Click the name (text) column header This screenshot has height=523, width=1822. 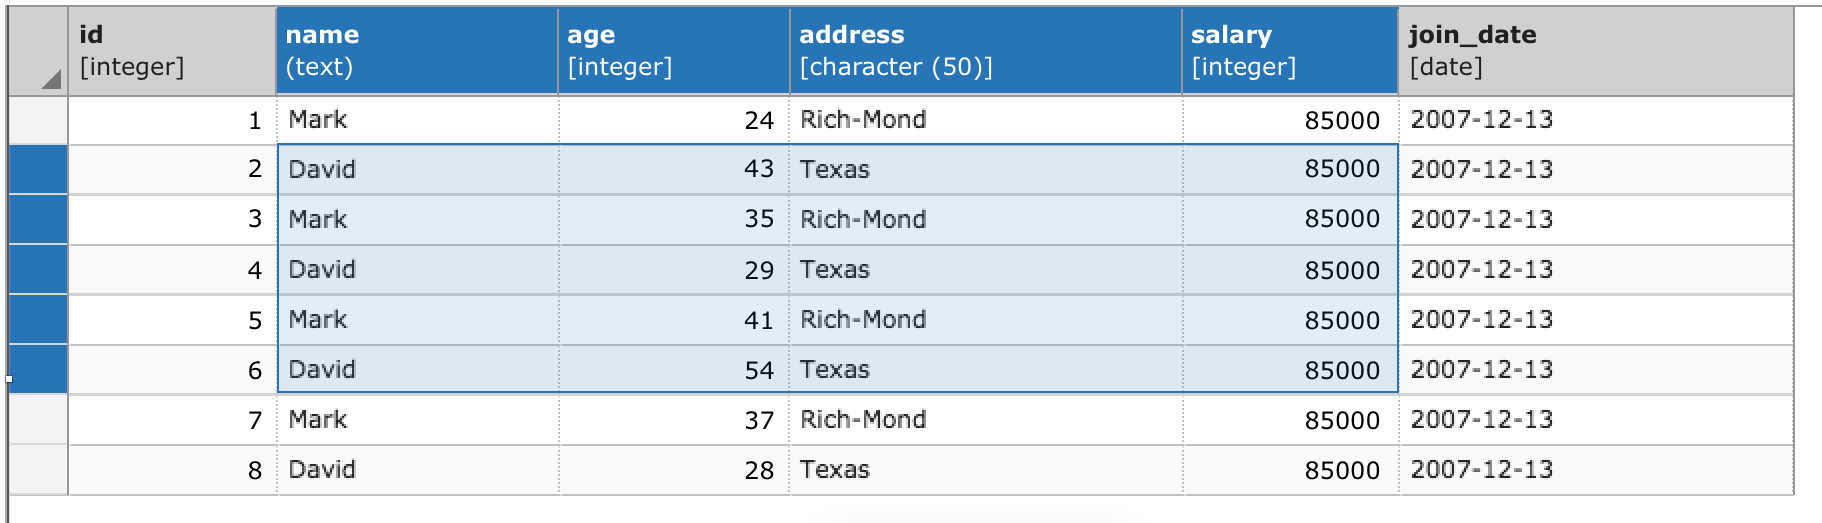pos(416,51)
